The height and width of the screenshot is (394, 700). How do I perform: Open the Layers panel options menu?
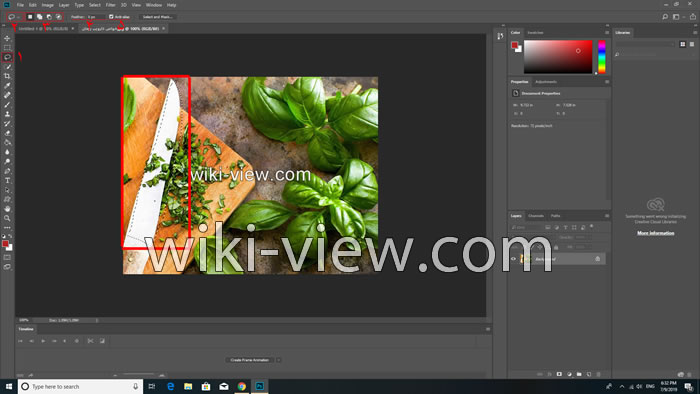(607, 216)
